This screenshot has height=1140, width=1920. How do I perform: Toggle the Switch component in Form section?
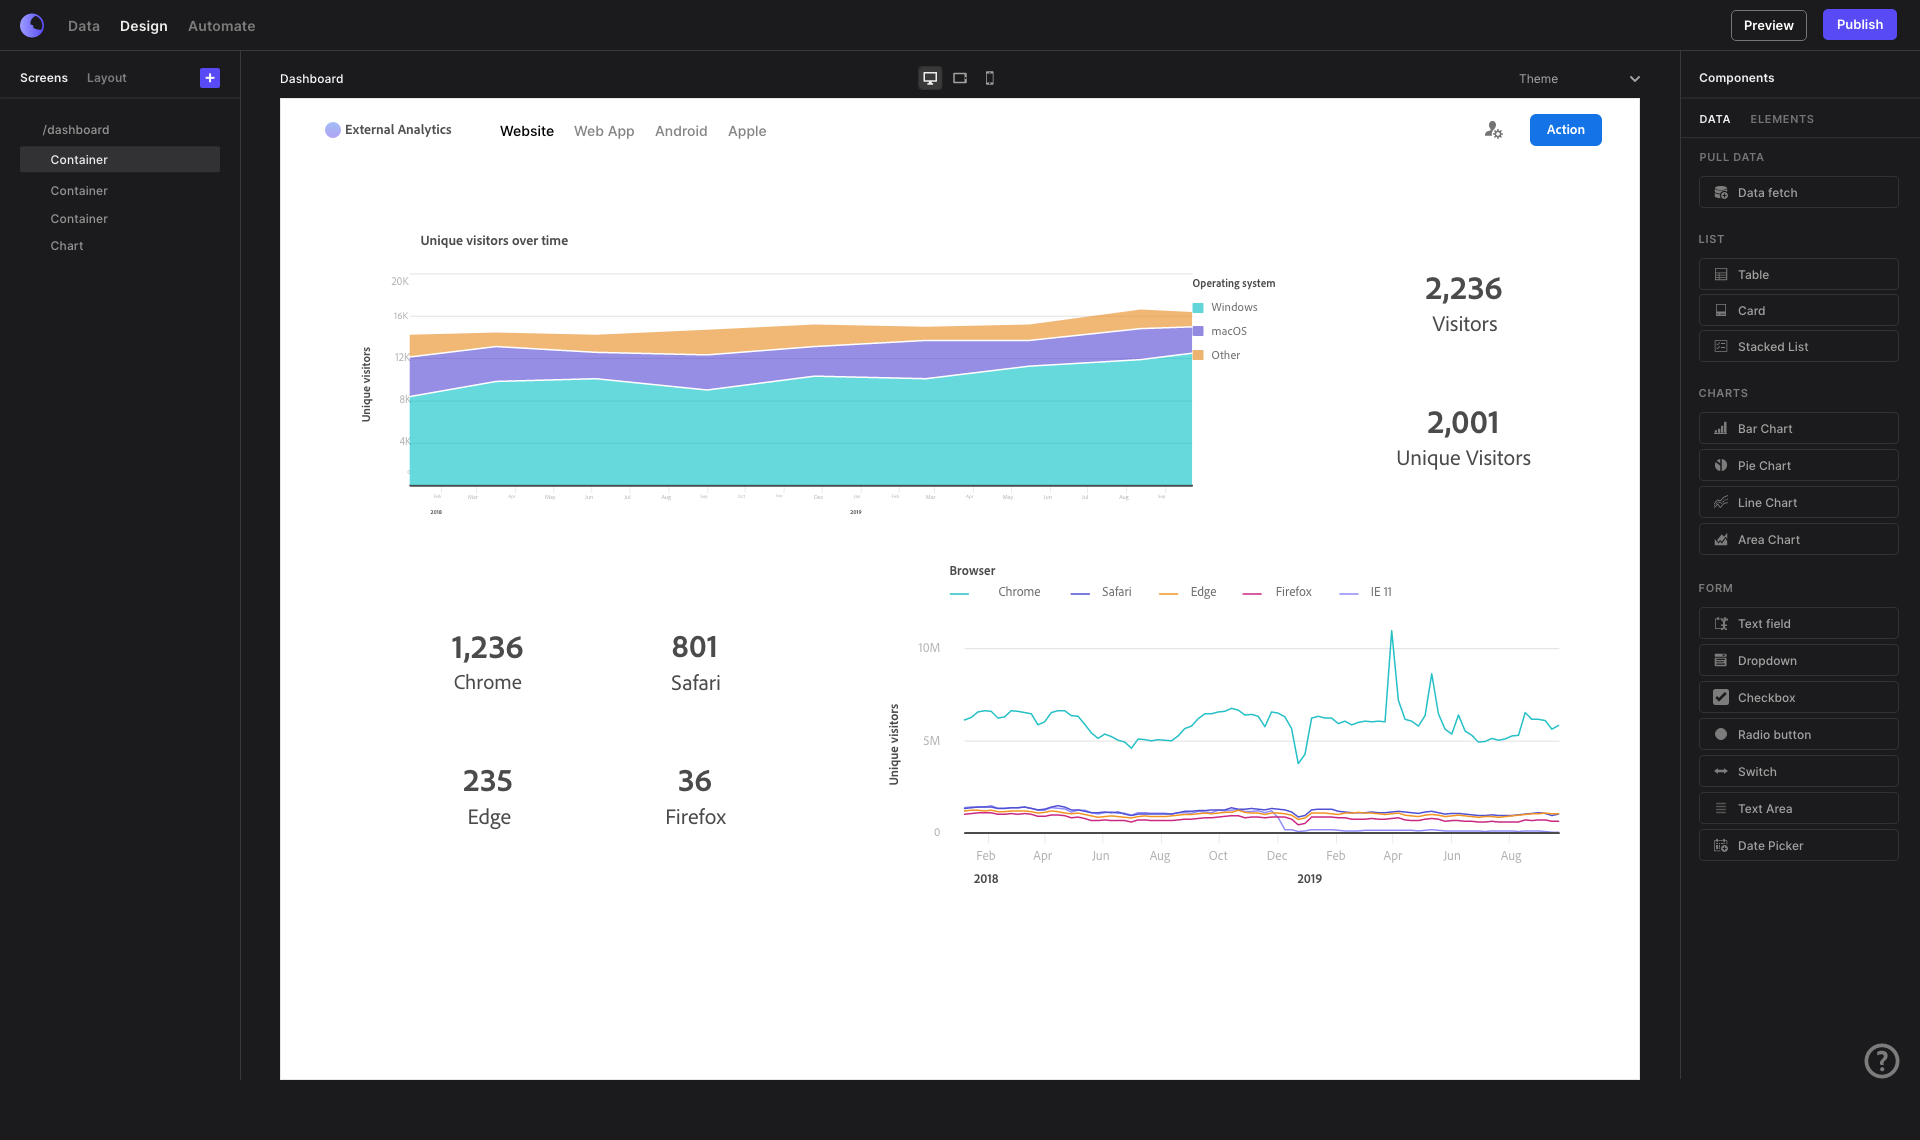pyautogui.click(x=1798, y=771)
